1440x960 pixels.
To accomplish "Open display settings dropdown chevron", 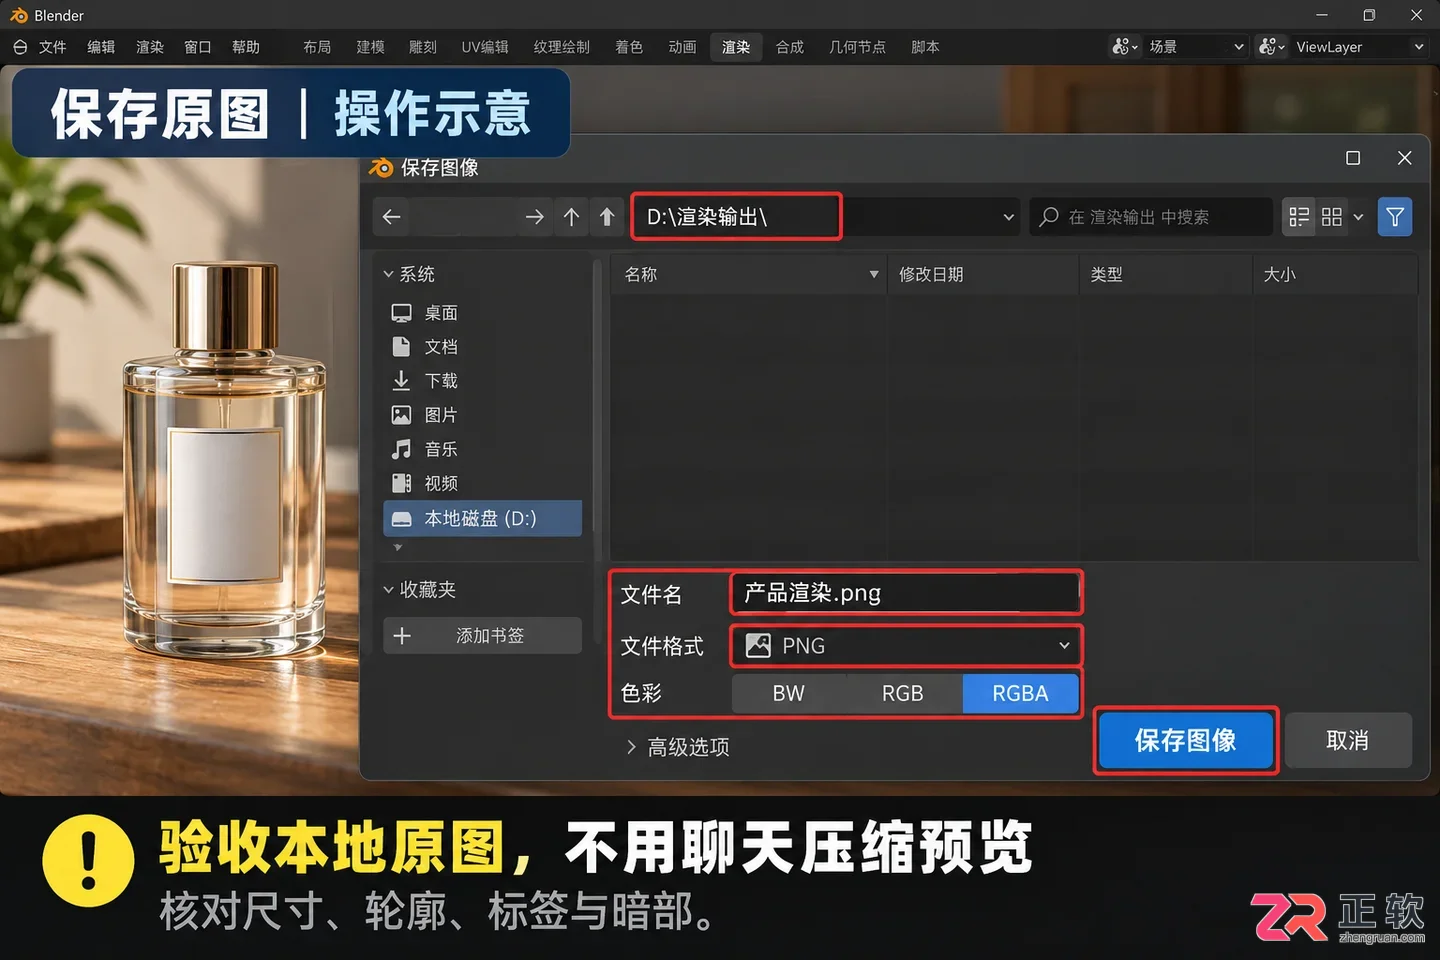I will (1358, 217).
